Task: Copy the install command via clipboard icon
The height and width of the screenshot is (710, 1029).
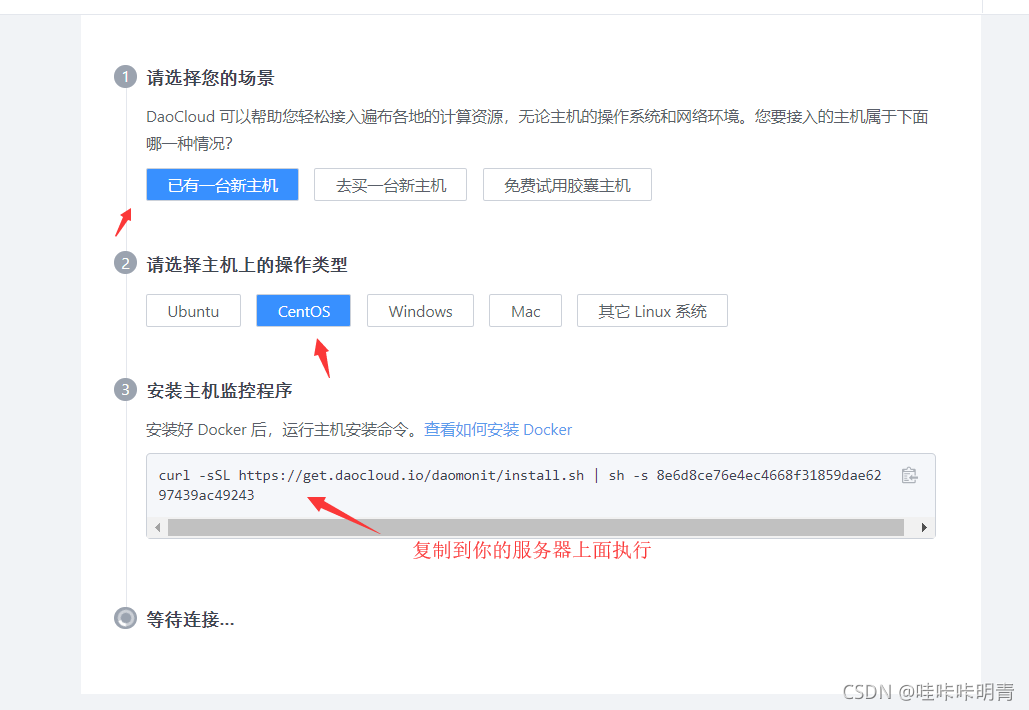Action: pyautogui.click(x=910, y=475)
